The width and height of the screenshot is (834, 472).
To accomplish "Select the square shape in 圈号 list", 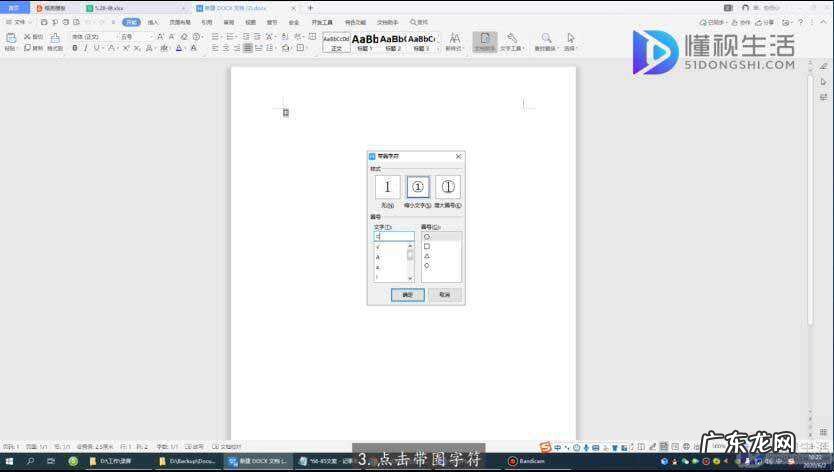I will point(428,246).
